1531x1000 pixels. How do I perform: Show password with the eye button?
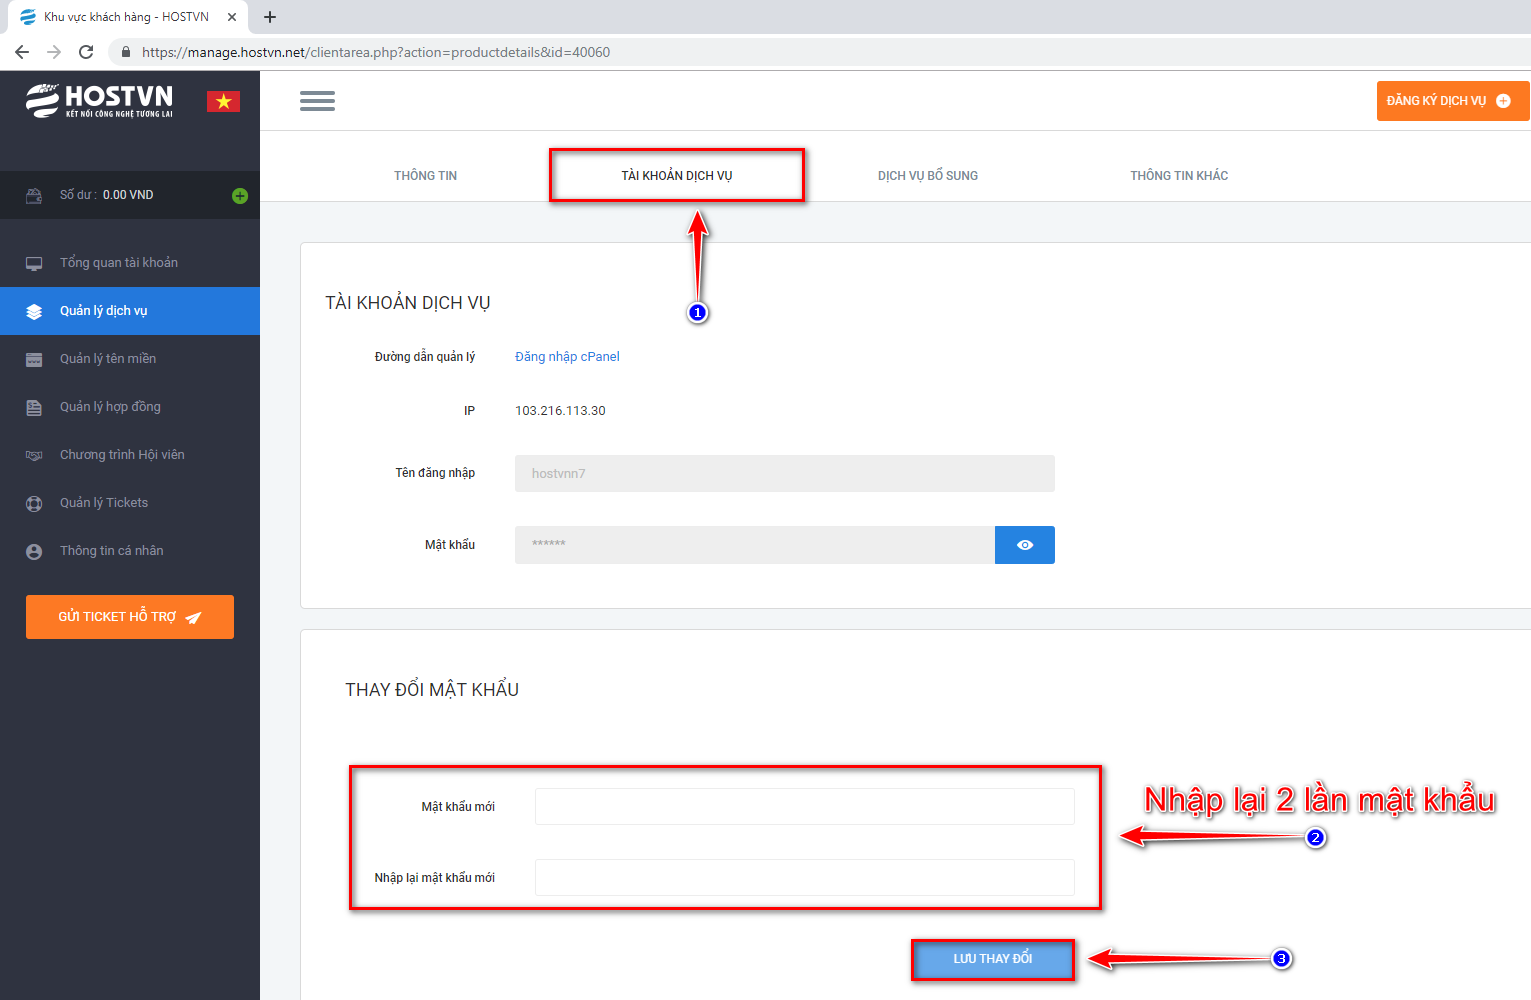1024,545
